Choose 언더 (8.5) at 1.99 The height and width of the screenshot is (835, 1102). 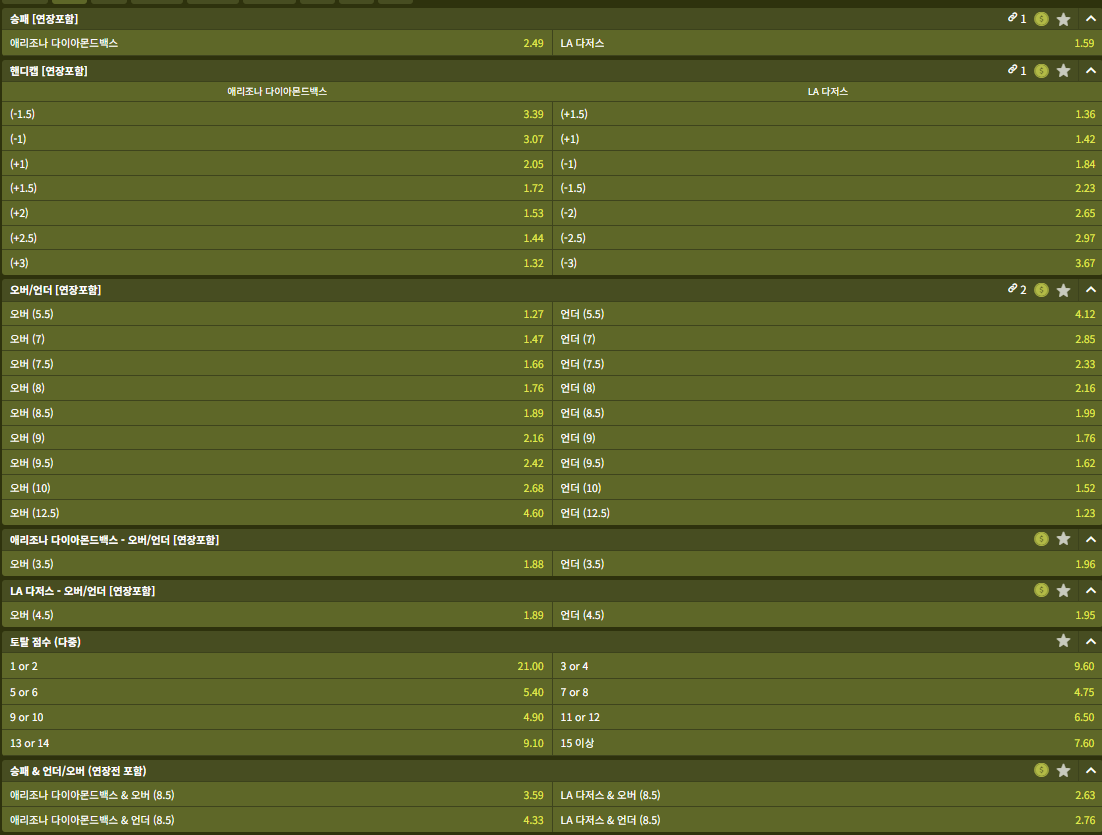[x=827, y=413]
